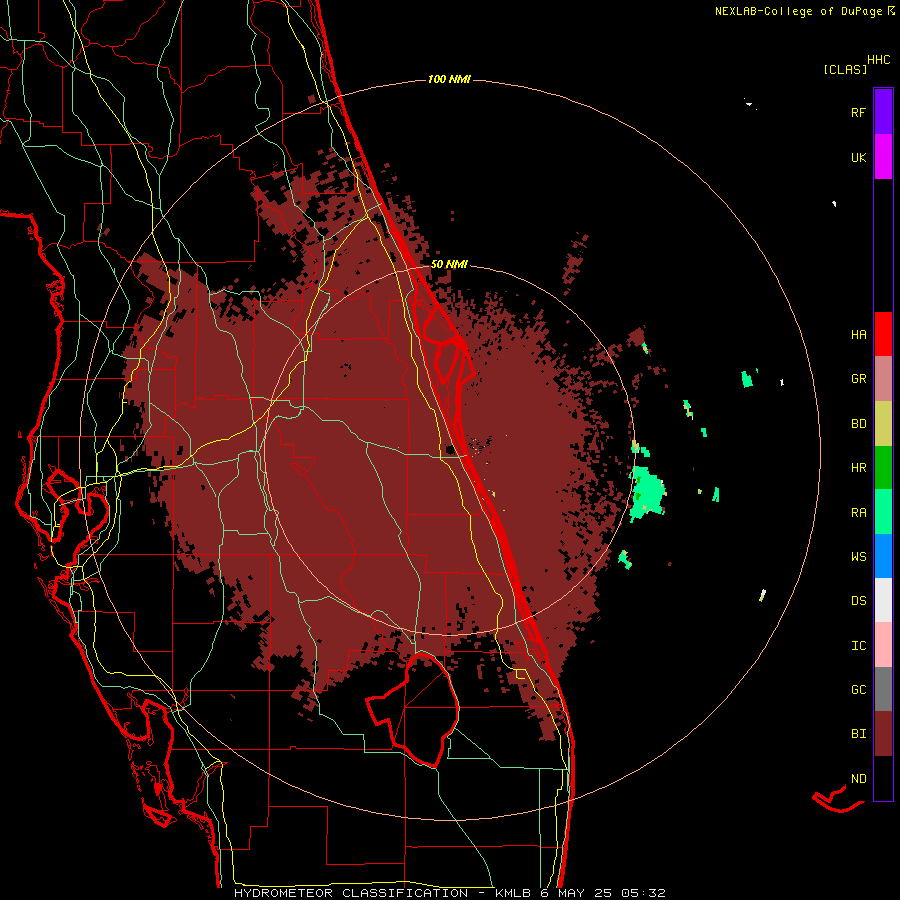This screenshot has height=900, width=900.
Task: Click the UK legend label
Action: click(858, 158)
